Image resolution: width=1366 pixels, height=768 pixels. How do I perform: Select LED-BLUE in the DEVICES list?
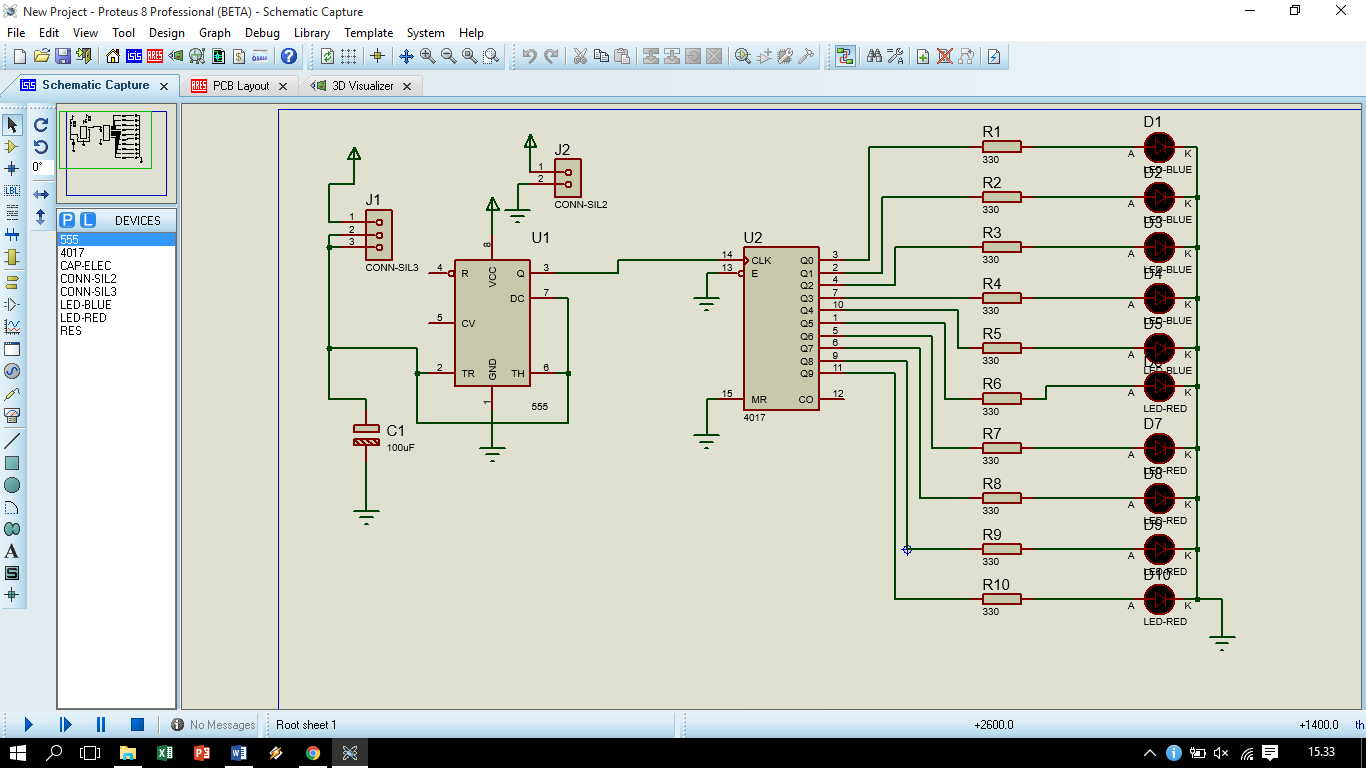[x=116, y=305]
